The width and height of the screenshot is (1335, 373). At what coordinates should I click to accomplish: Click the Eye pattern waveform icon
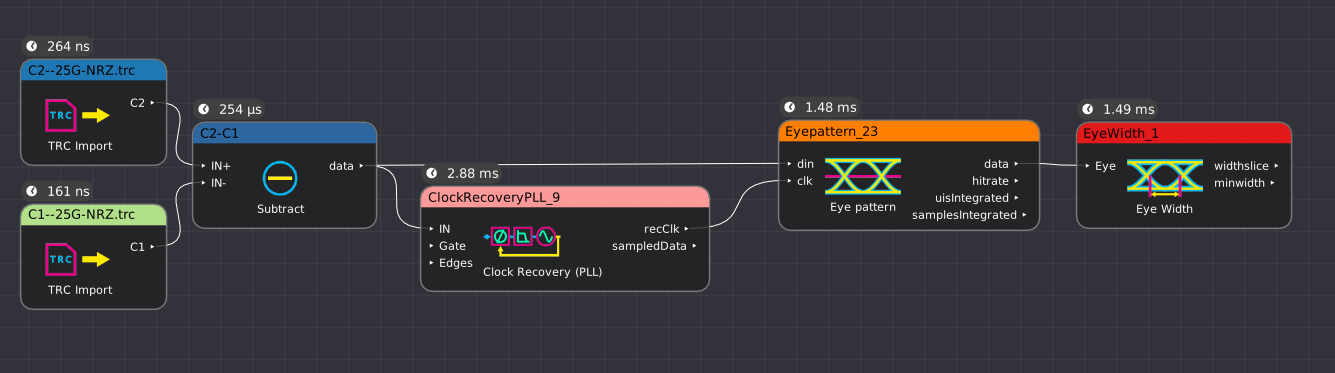[x=863, y=177]
